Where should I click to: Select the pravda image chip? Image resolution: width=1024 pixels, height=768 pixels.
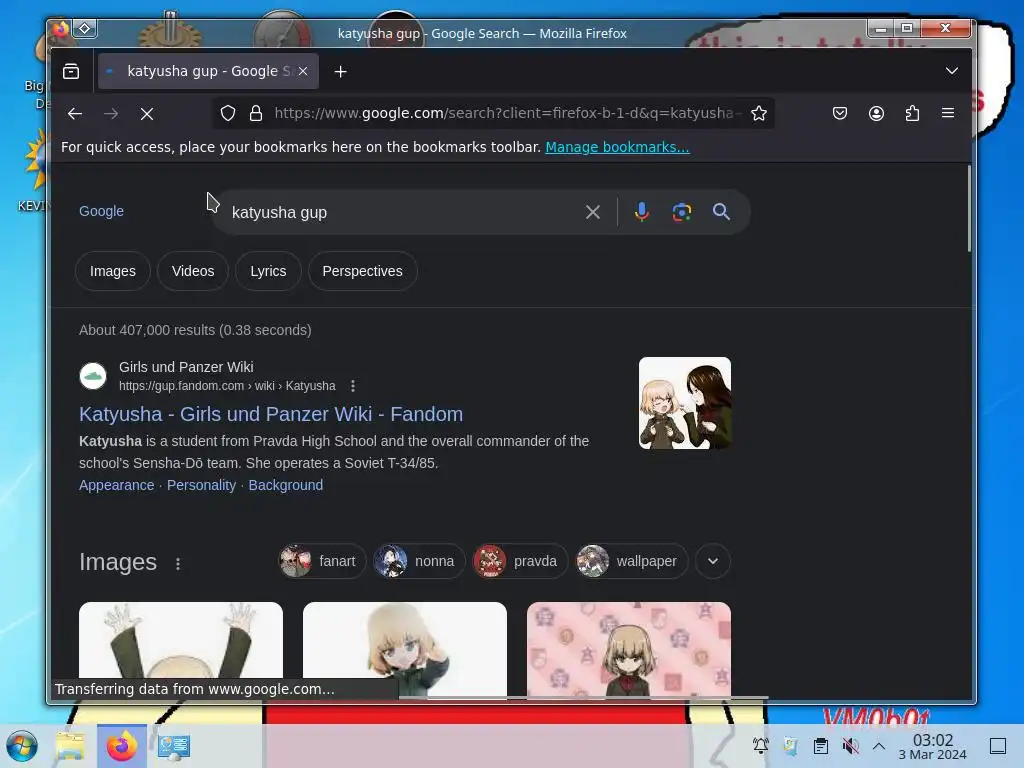click(520, 561)
